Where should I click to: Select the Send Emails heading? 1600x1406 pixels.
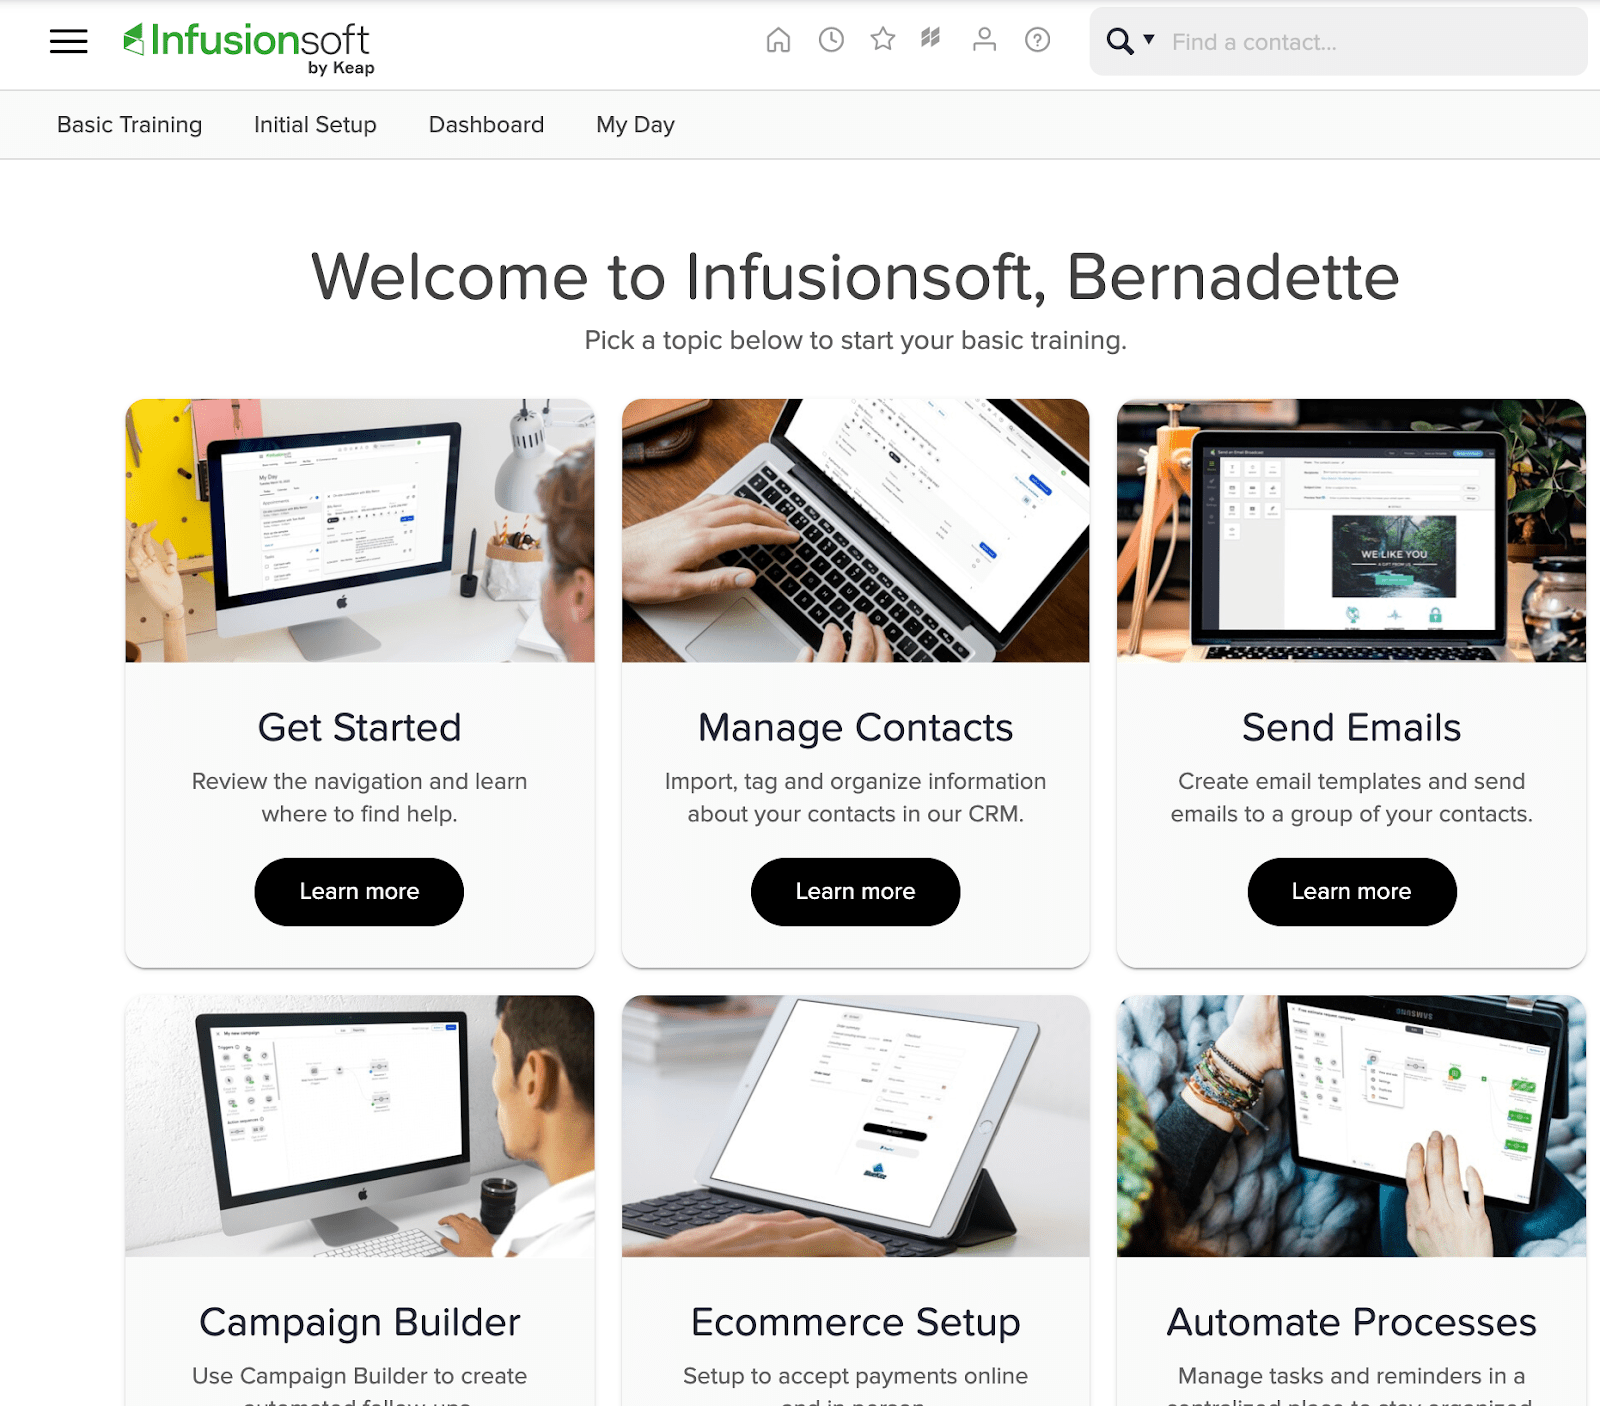(1351, 728)
